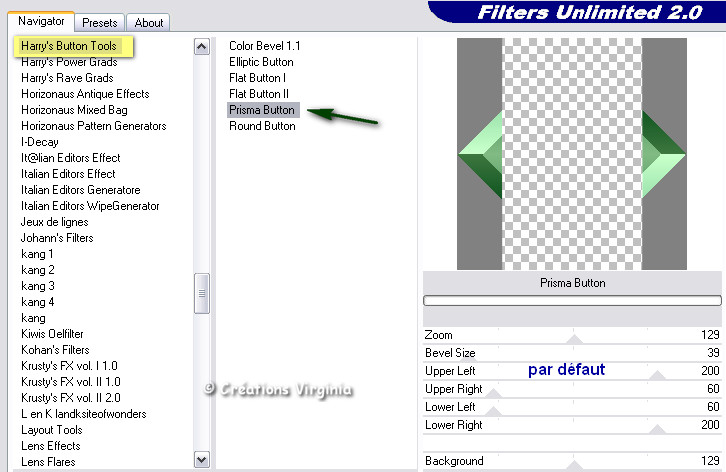The image size is (726, 472).
Task: Open the Presets tab
Action: point(100,23)
